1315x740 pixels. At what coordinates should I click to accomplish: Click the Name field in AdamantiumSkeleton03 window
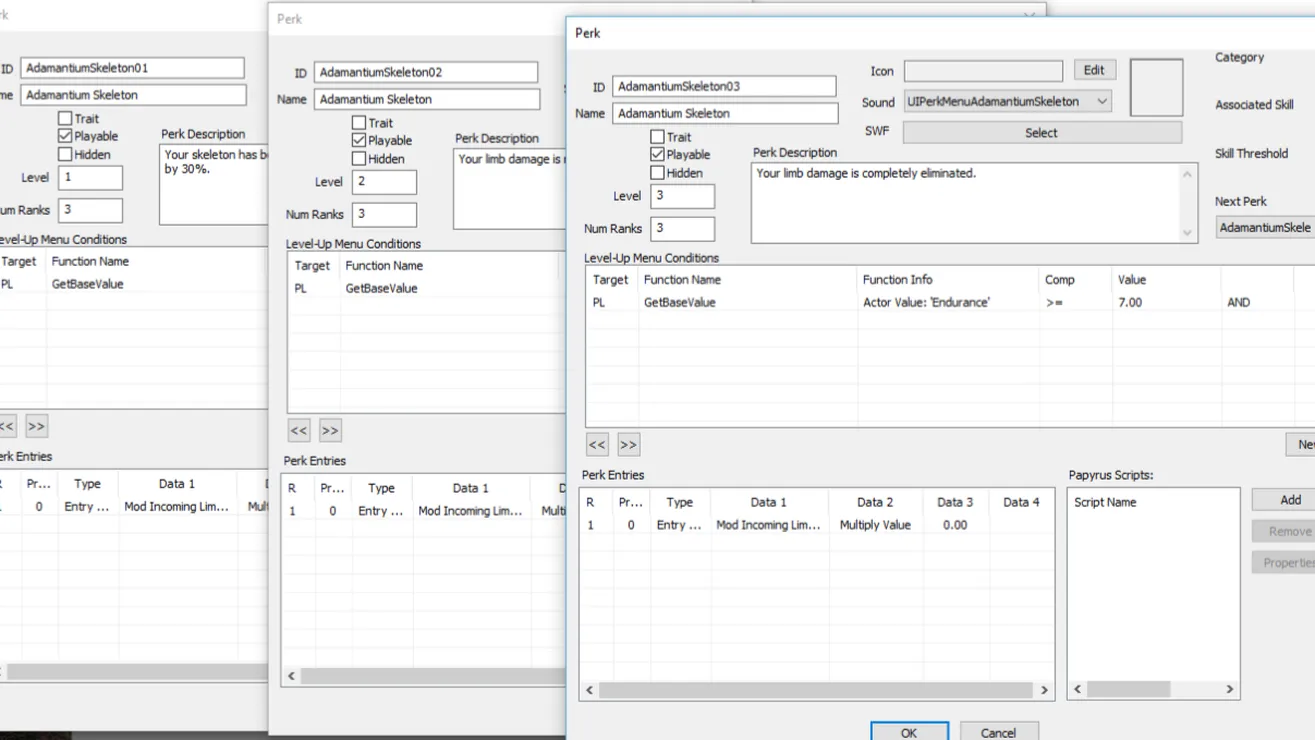(x=725, y=113)
